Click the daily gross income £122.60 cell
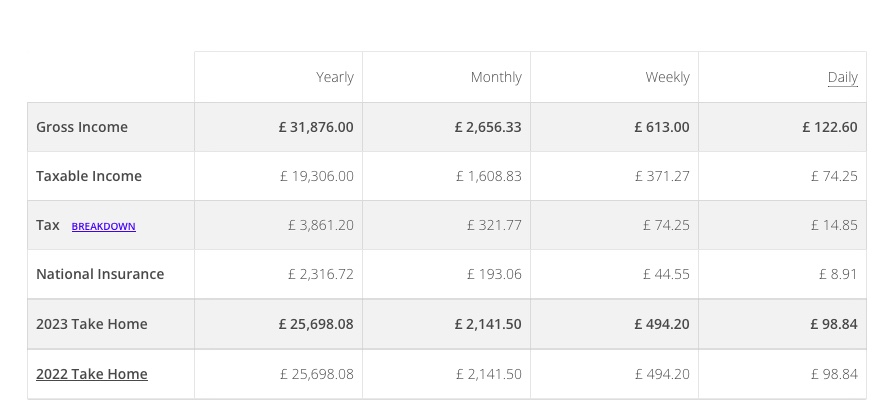The image size is (887, 411). click(830, 127)
